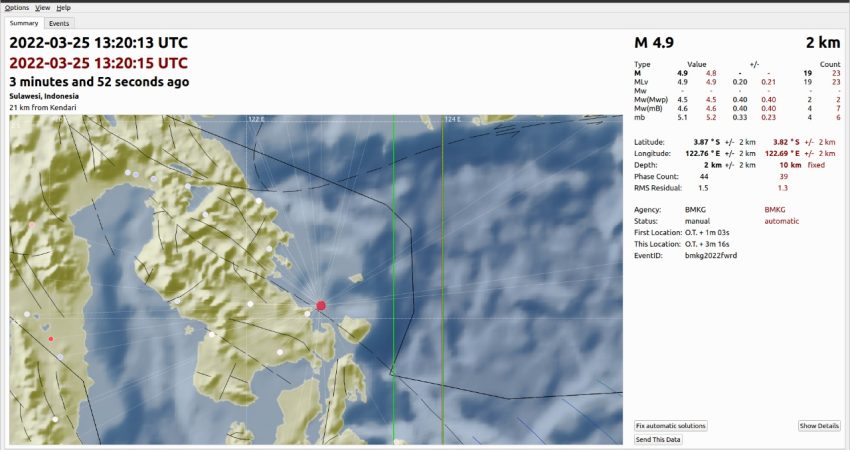Click the manual latitude value 3.87 °S

click(706, 142)
